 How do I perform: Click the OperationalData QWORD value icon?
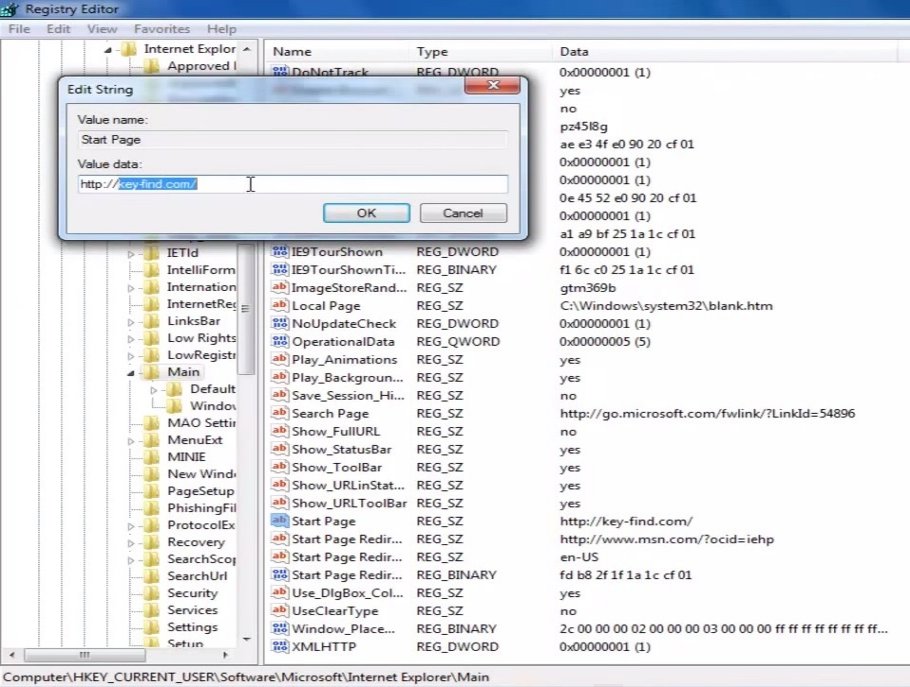coord(280,341)
